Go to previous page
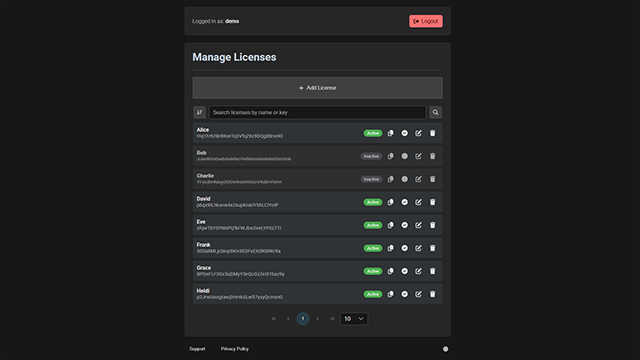 point(288,318)
